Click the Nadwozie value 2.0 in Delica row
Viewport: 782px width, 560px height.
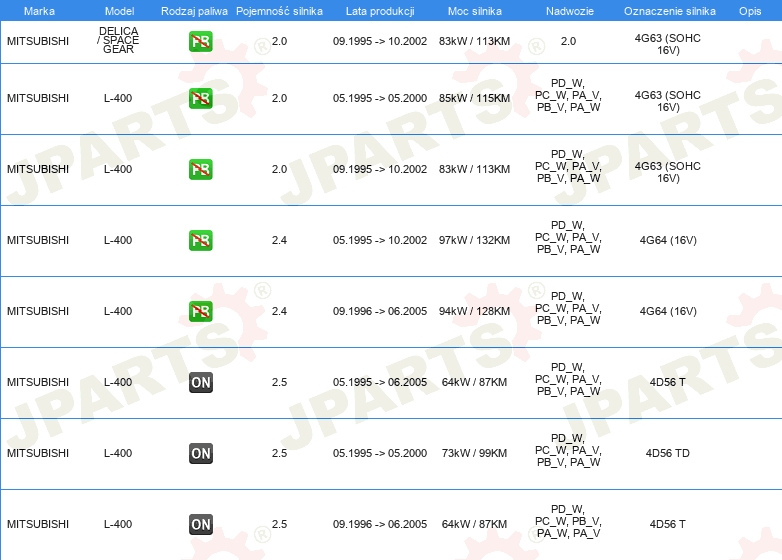click(568, 41)
